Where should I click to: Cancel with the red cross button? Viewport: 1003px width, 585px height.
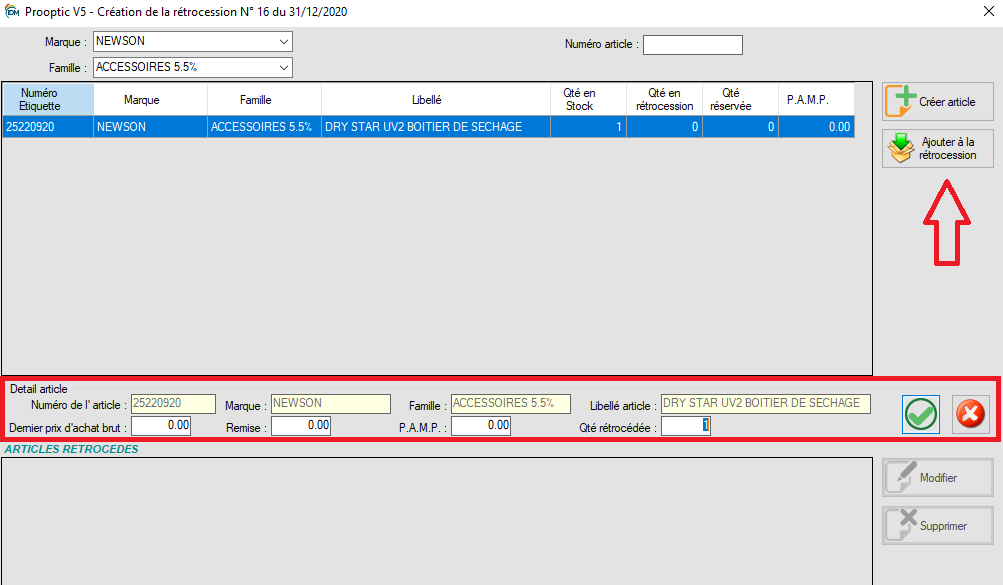tap(970, 414)
